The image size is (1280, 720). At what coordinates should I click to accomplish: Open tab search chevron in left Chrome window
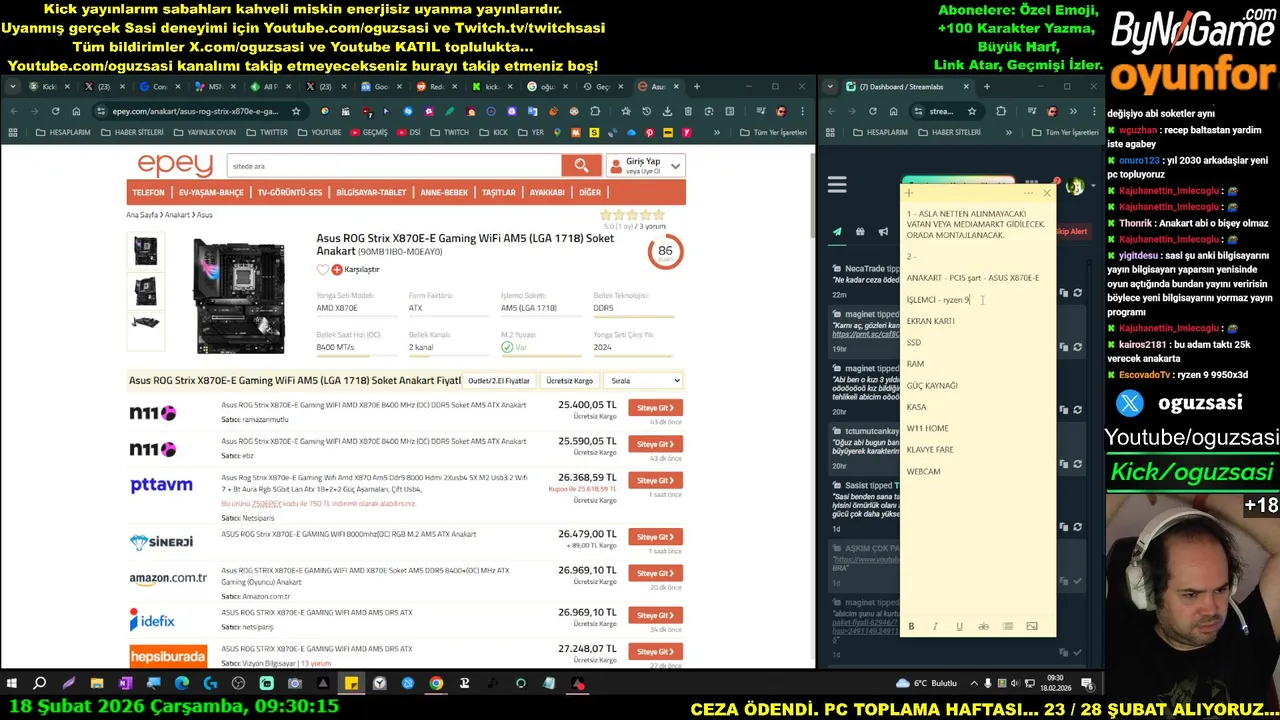point(13,87)
